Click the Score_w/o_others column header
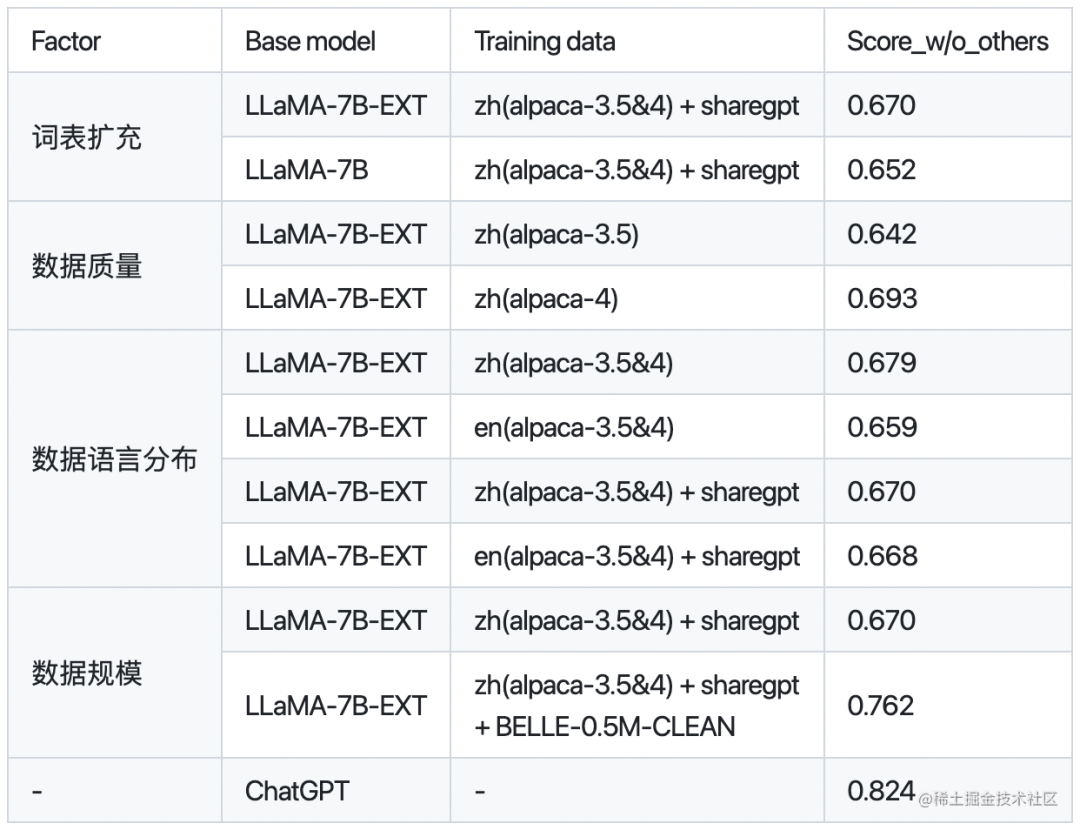 pyautogui.click(x=947, y=42)
